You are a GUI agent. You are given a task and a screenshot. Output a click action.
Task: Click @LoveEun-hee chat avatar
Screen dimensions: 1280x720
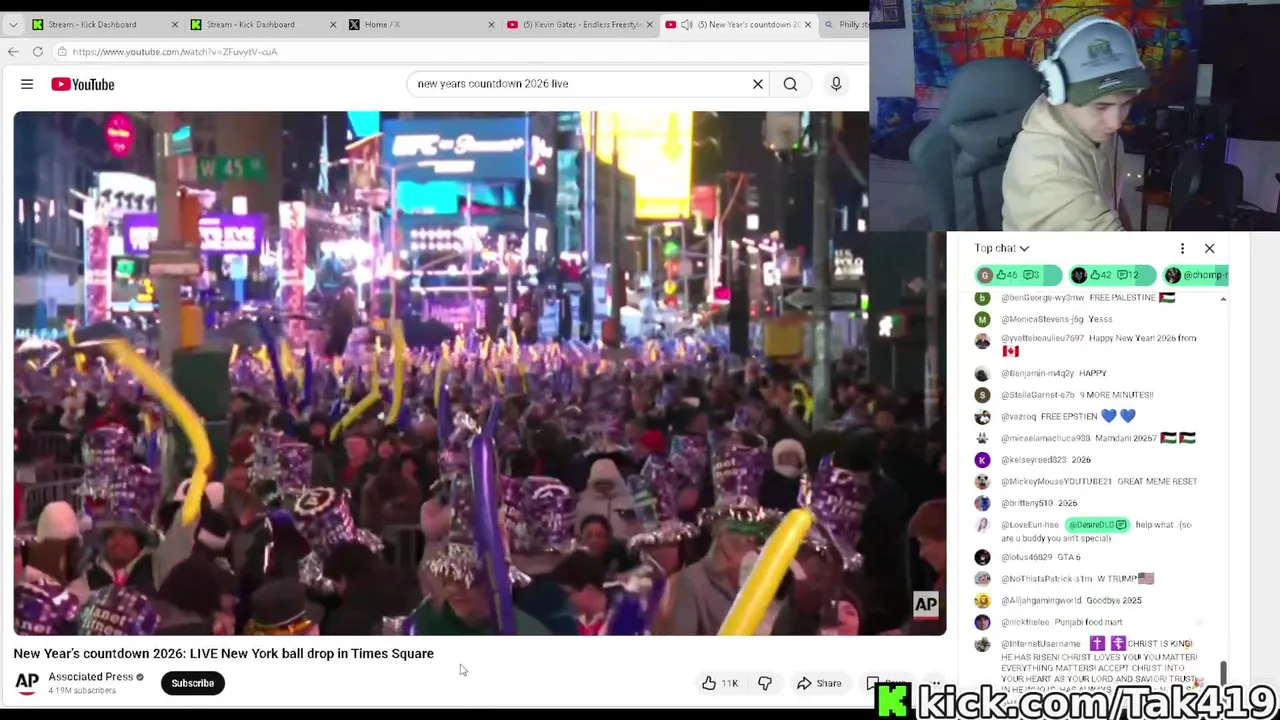coord(982,526)
